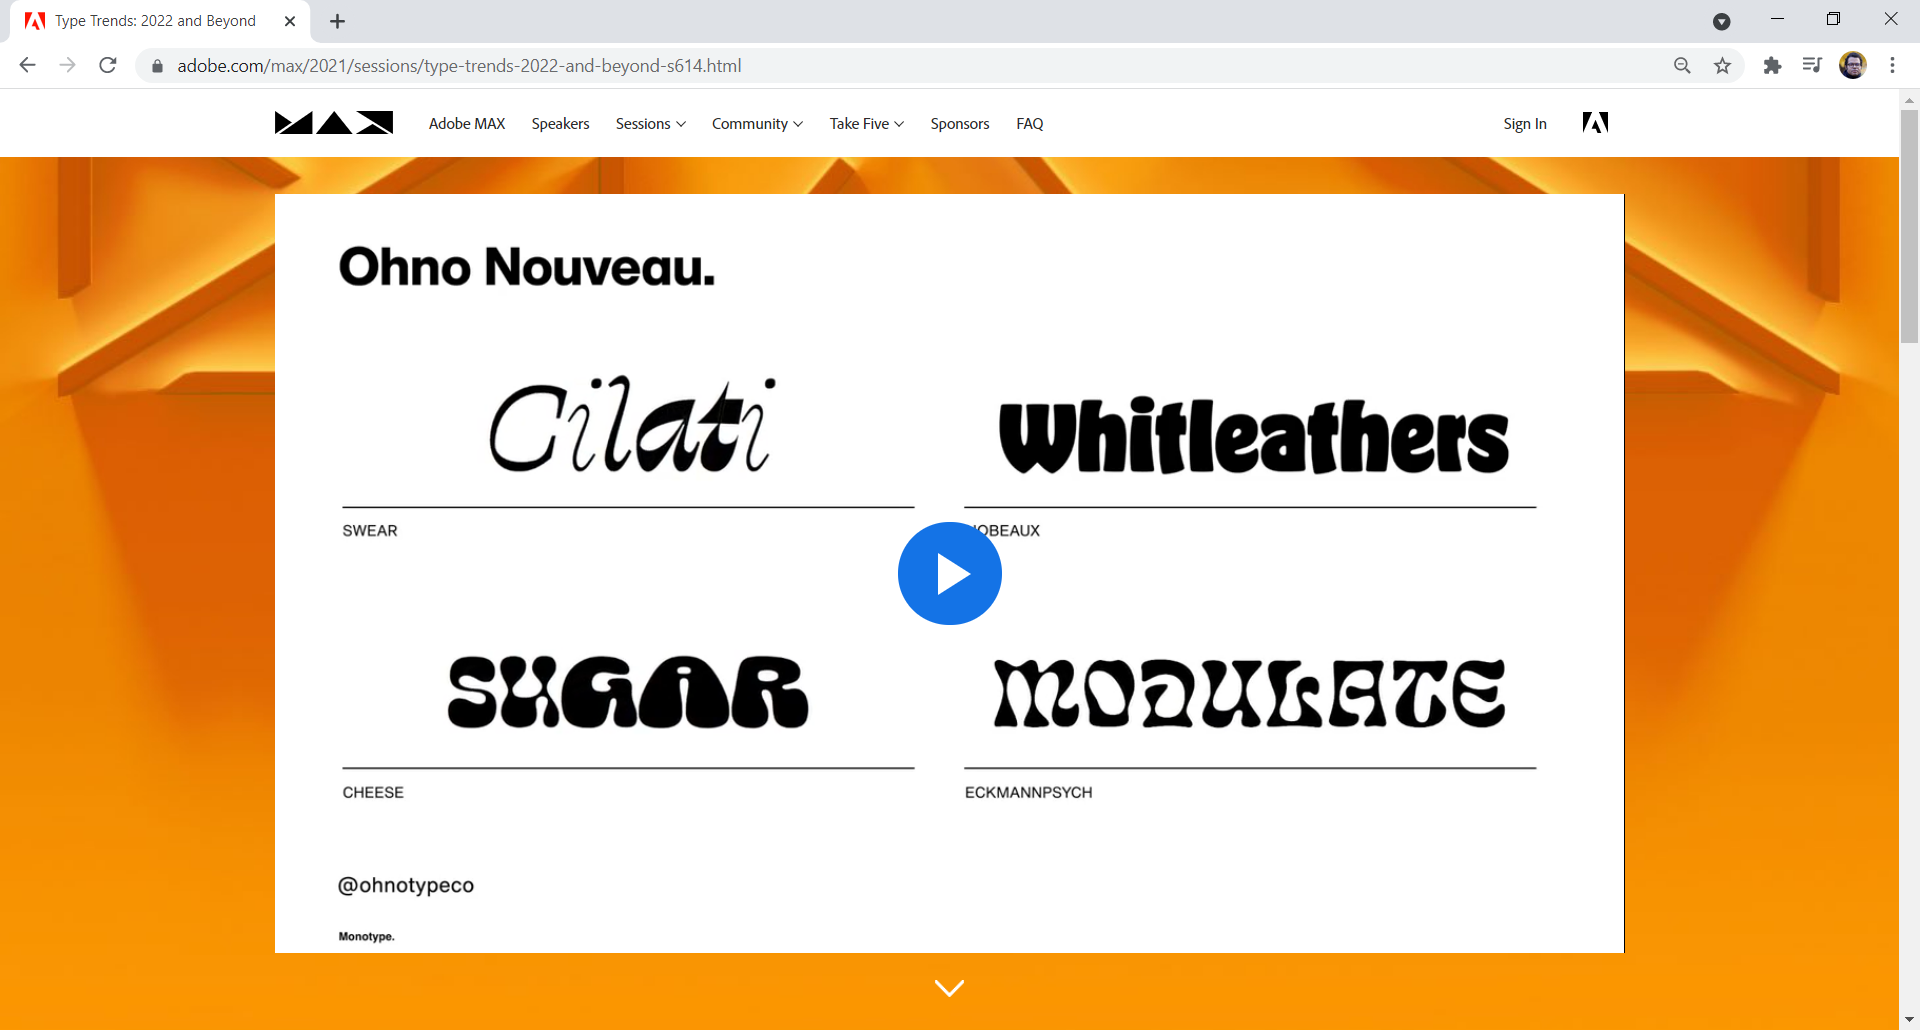Open a new browser tab
Viewport: 1920px width, 1030px height.
pos(337,21)
